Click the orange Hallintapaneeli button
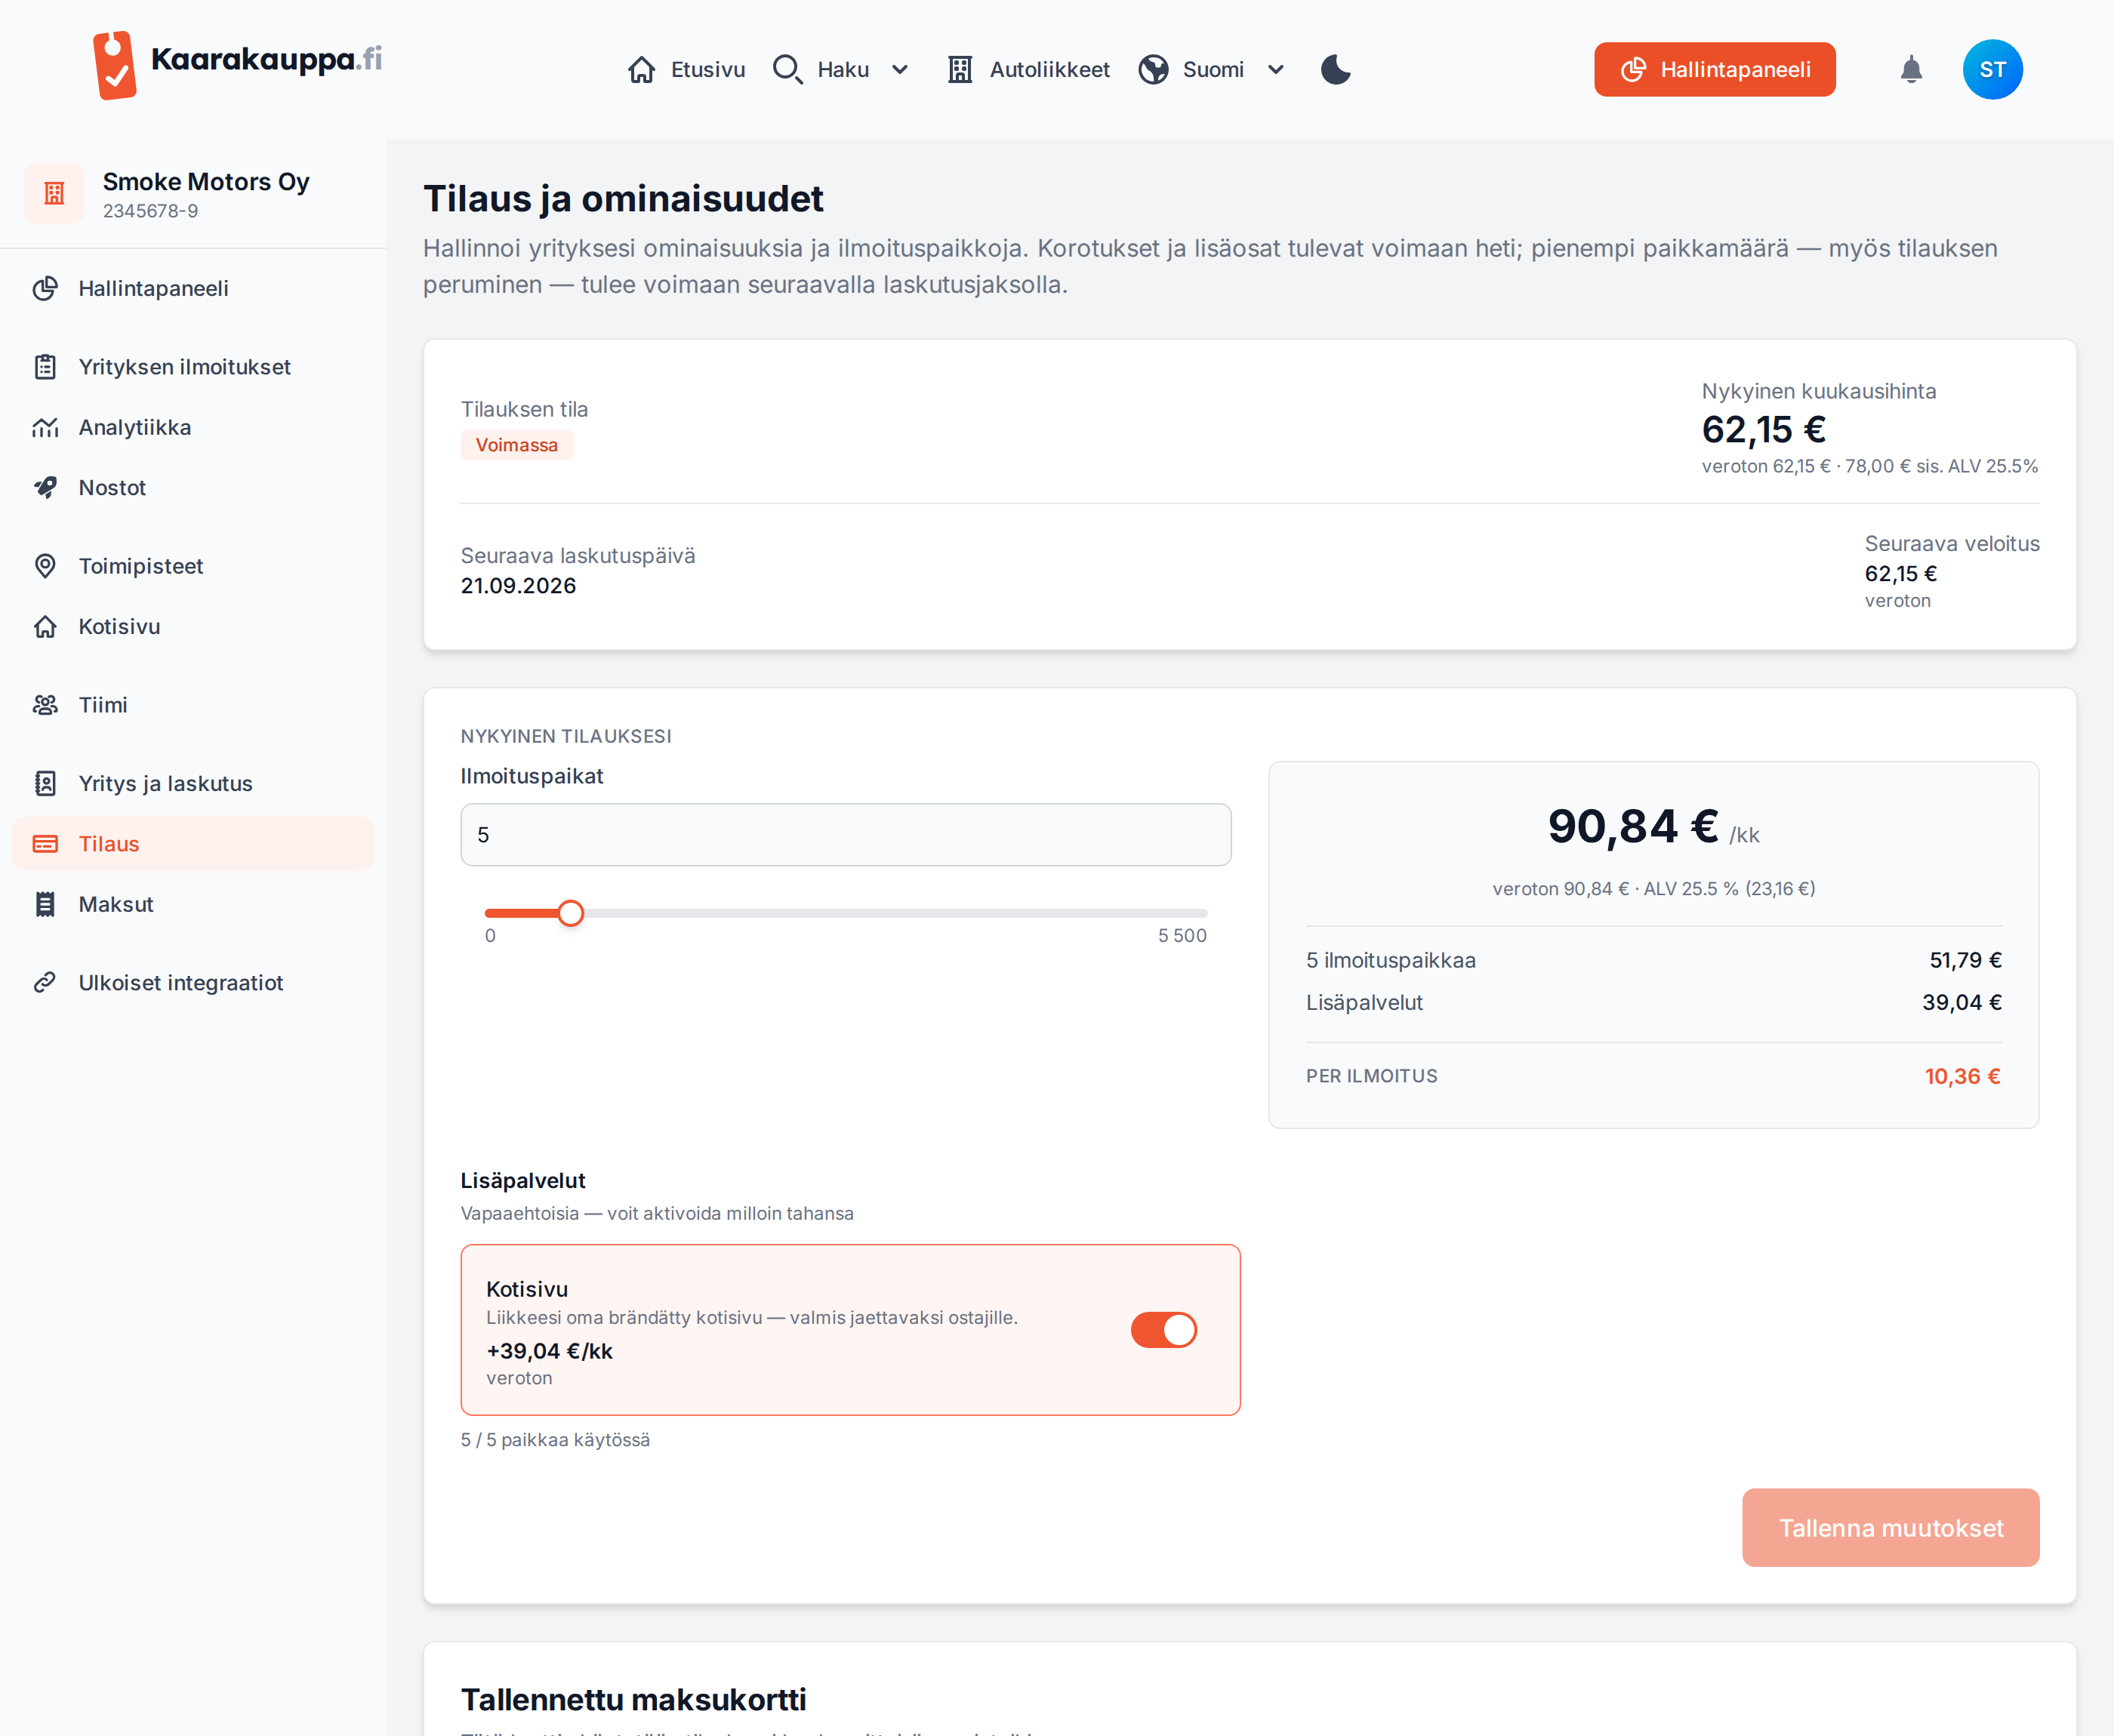This screenshot has height=1736, width=2114. (x=1714, y=70)
